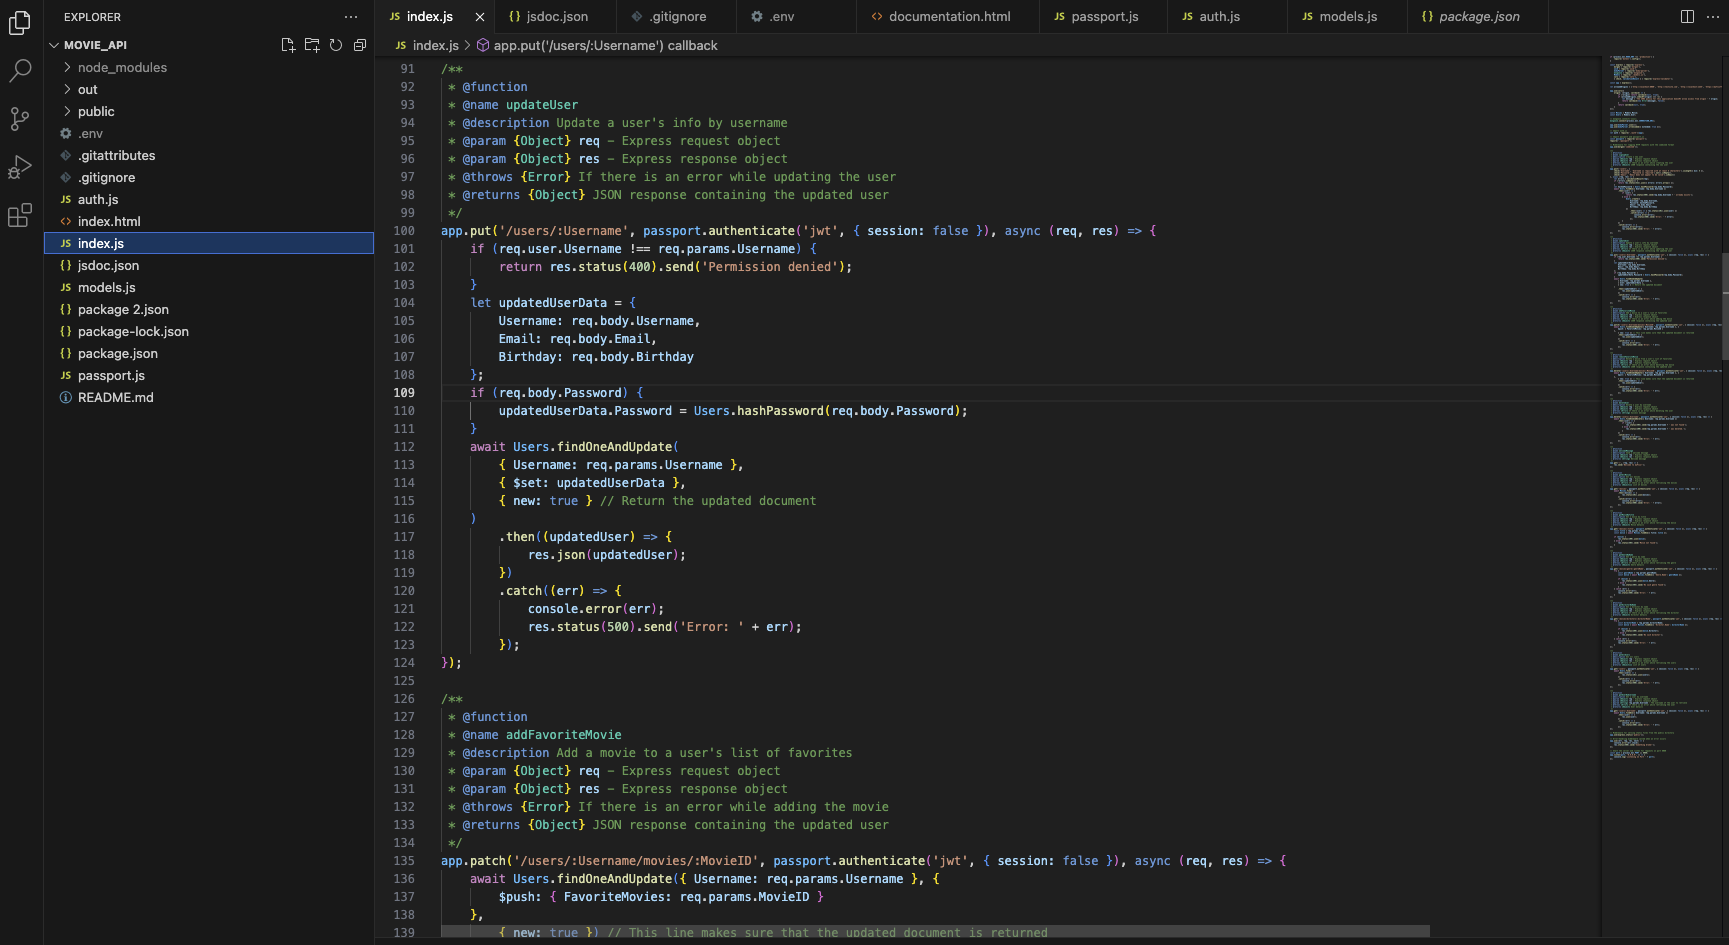Switch to the documentation.html tab

pyautogui.click(x=949, y=16)
